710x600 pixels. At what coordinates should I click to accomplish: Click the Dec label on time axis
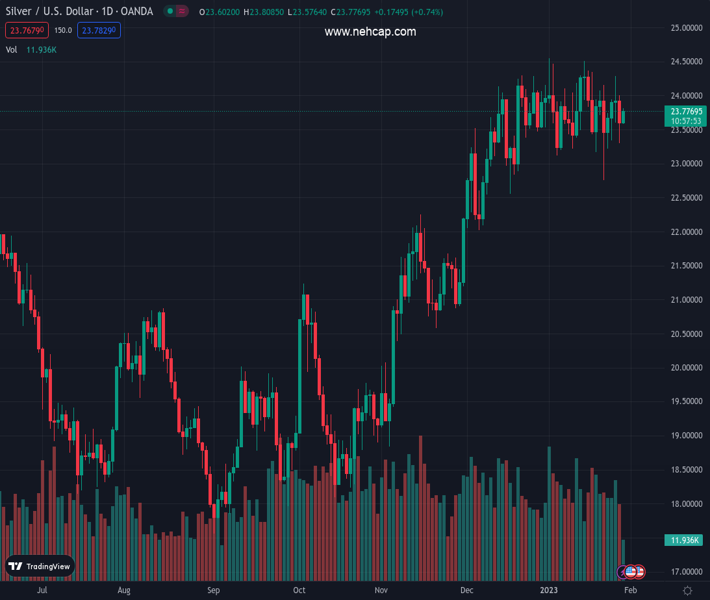466,591
